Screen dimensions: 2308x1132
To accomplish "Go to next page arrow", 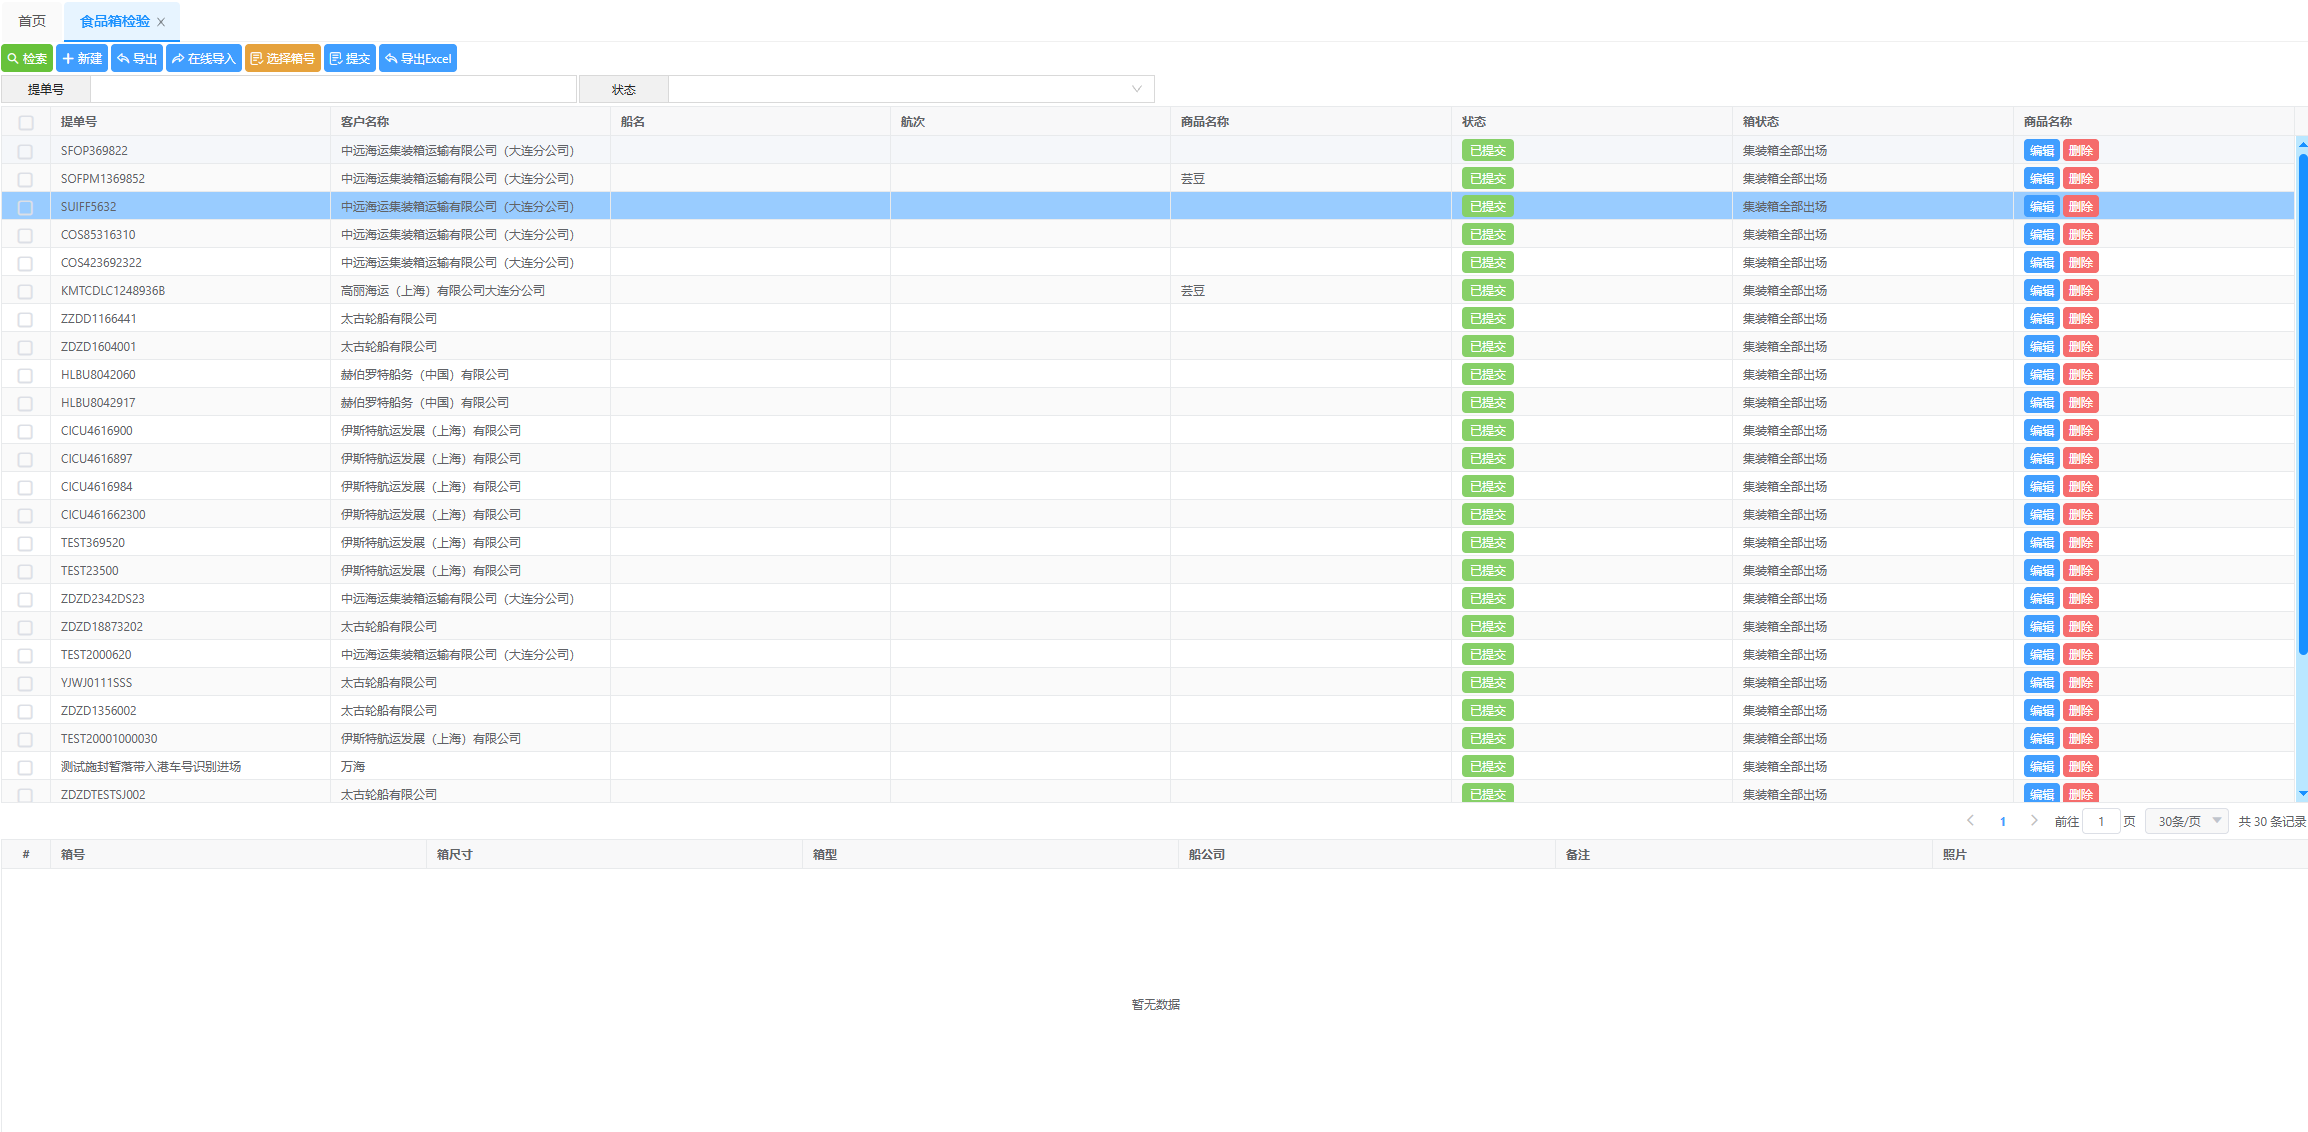I will [2034, 821].
